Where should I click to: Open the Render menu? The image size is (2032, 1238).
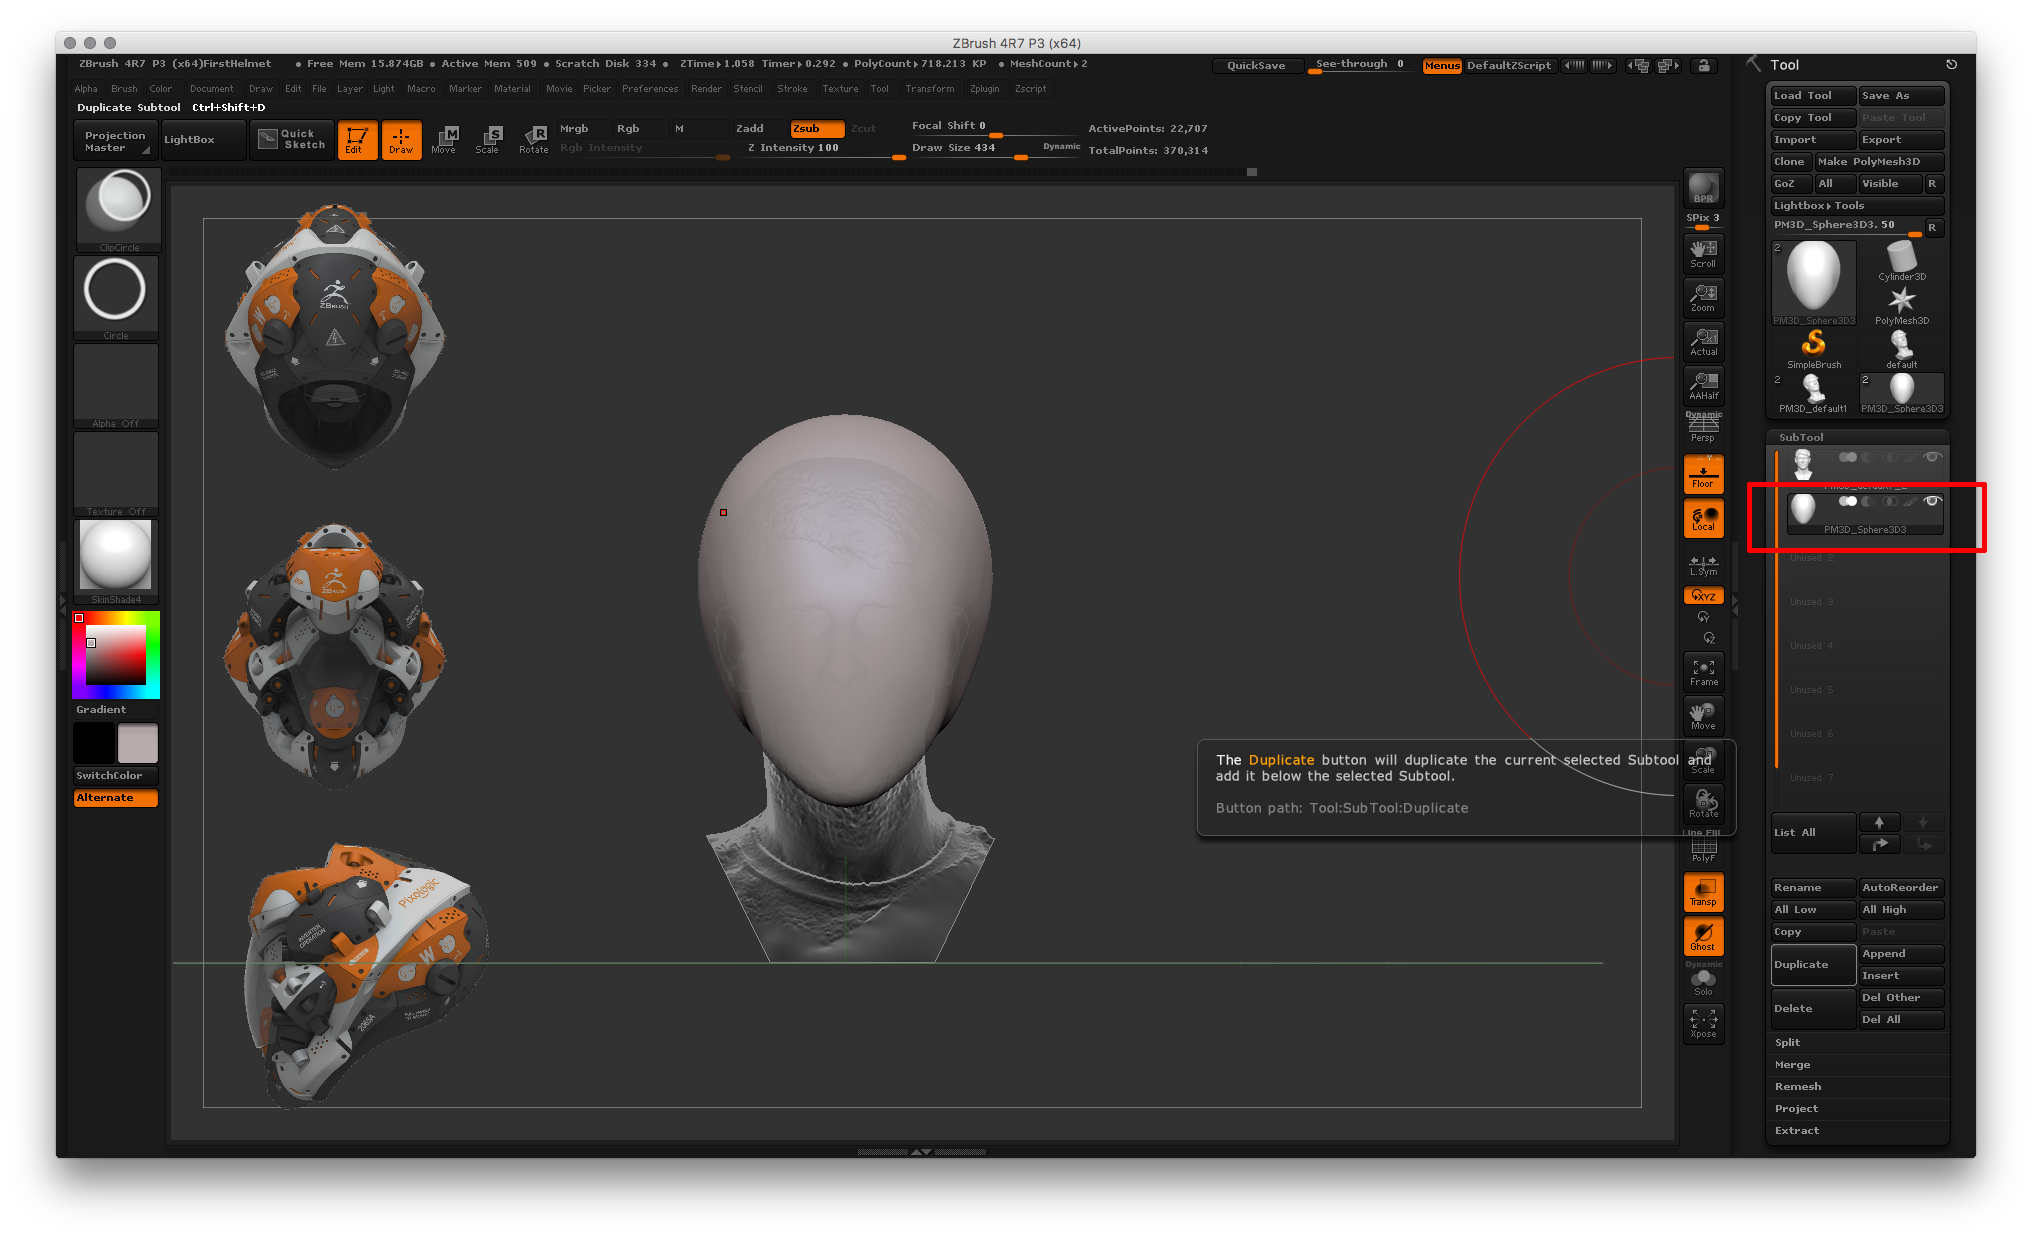pos(706,88)
